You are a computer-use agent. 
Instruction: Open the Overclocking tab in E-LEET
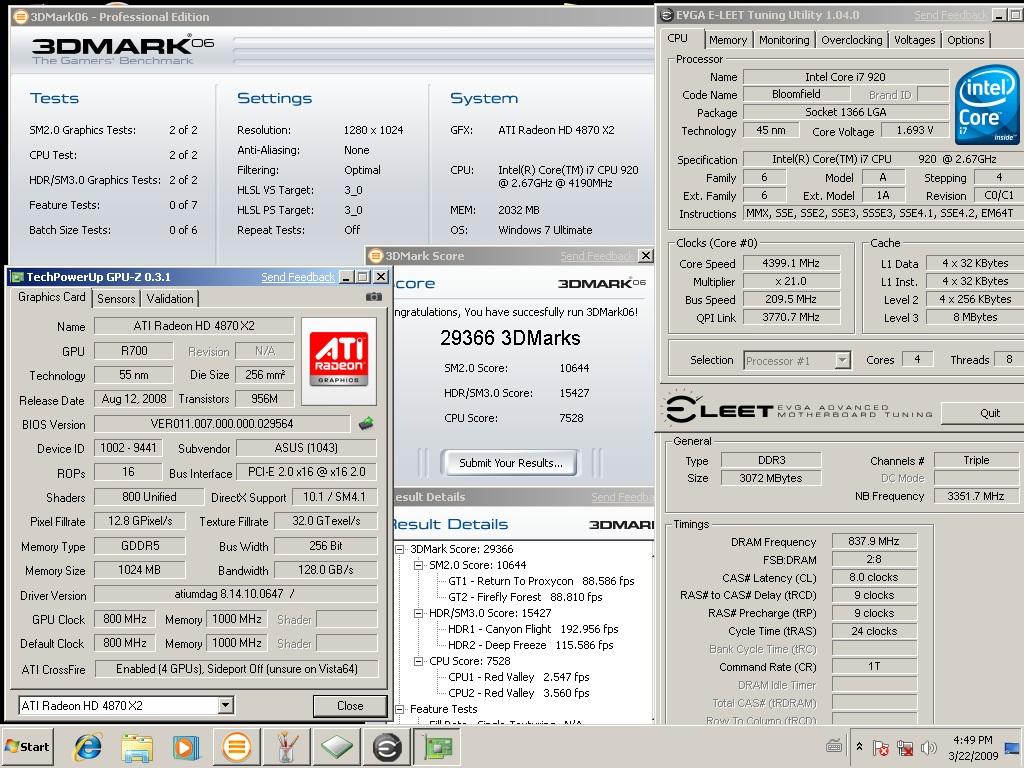pos(851,40)
